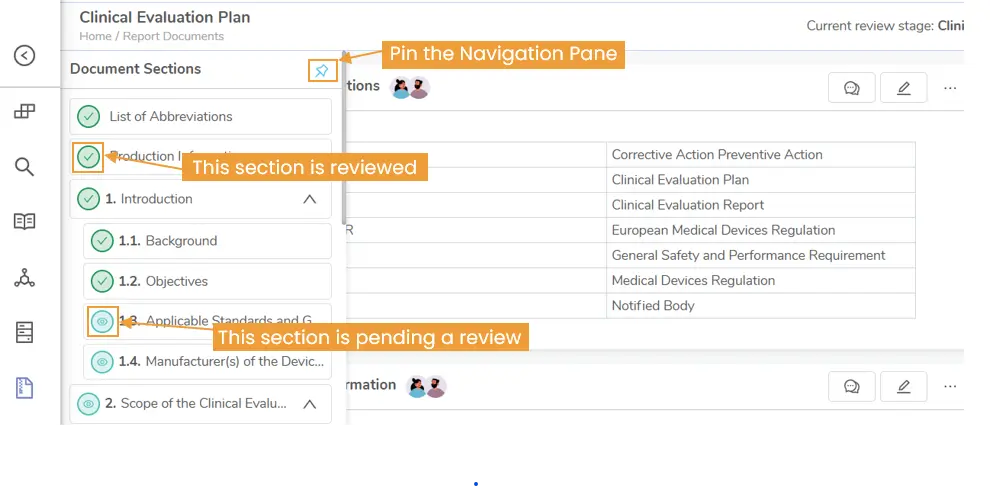Image resolution: width=990 pixels, height=487 pixels.
Task: Toggle review status of 1.1 Background
Action: 102,241
